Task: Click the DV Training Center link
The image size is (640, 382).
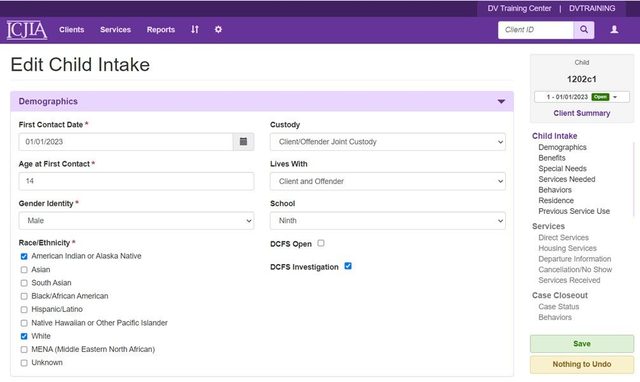Action: click(519, 8)
